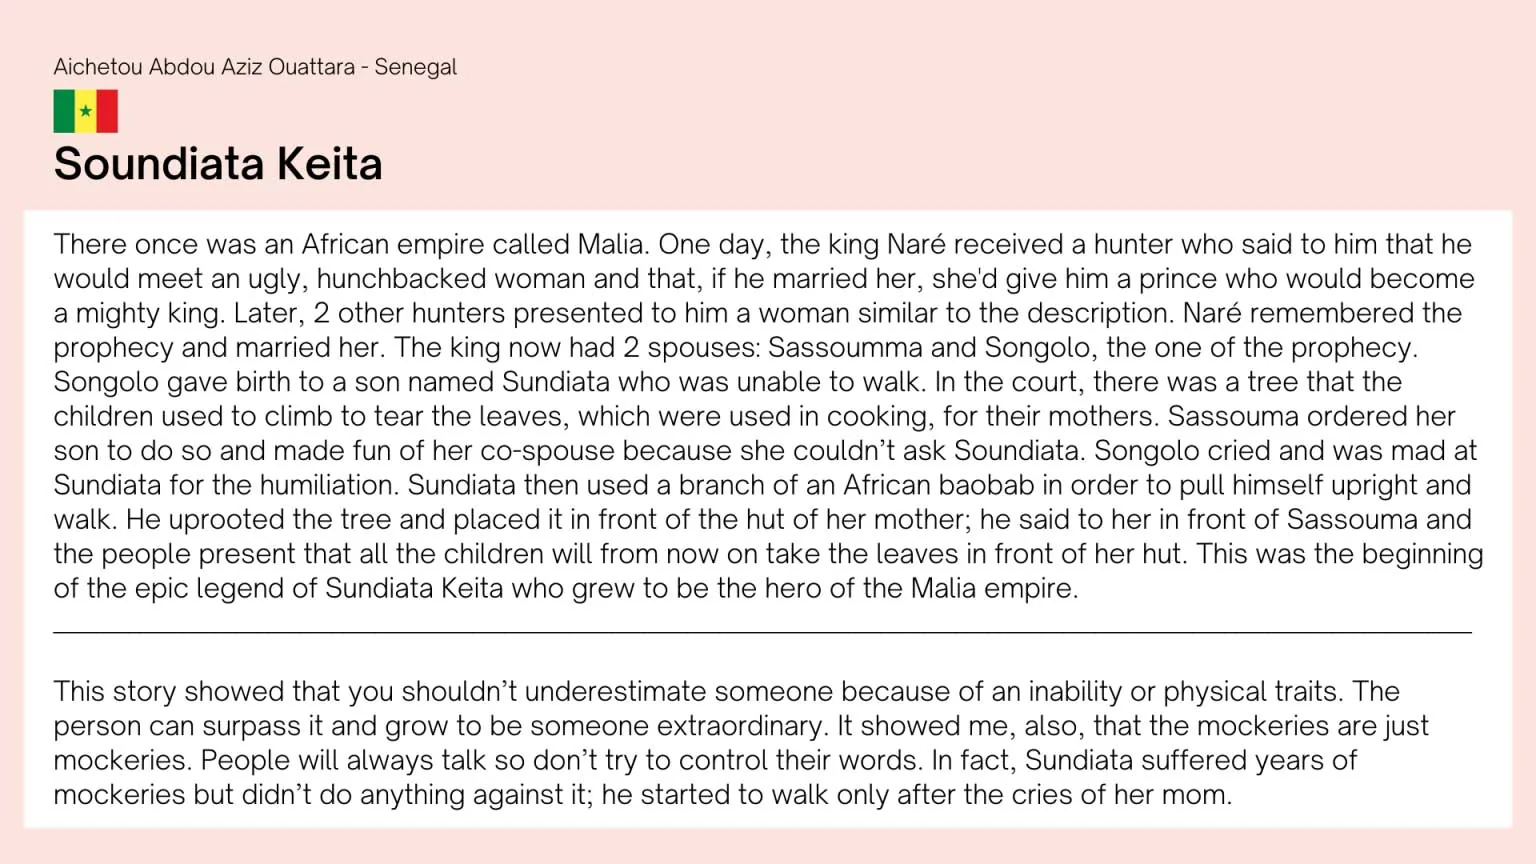Click "Malia" in the first sentence
This screenshot has height=864, width=1536.
pos(614,244)
